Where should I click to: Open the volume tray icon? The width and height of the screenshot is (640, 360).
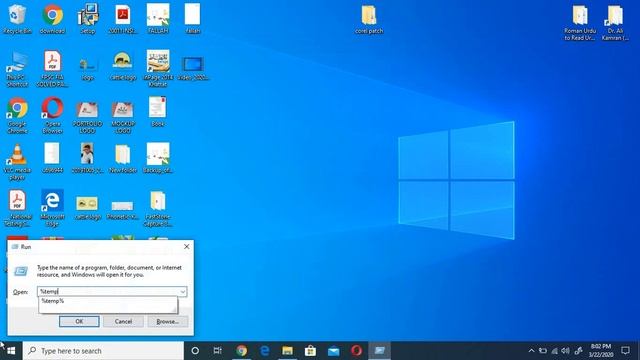pyautogui.click(x=565, y=351)
